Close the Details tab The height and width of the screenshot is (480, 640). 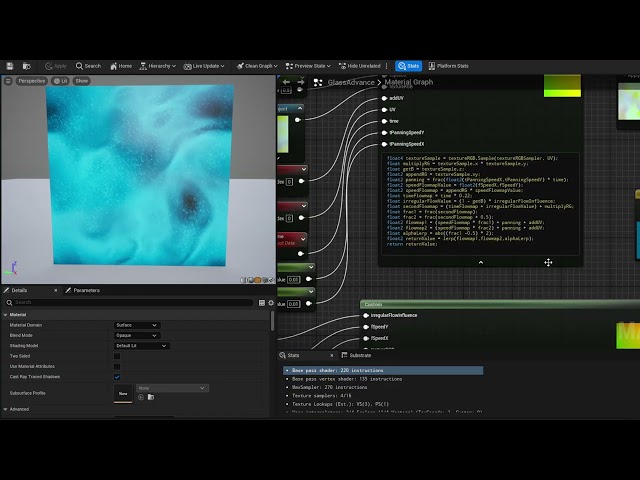click(x=56, y=291)
